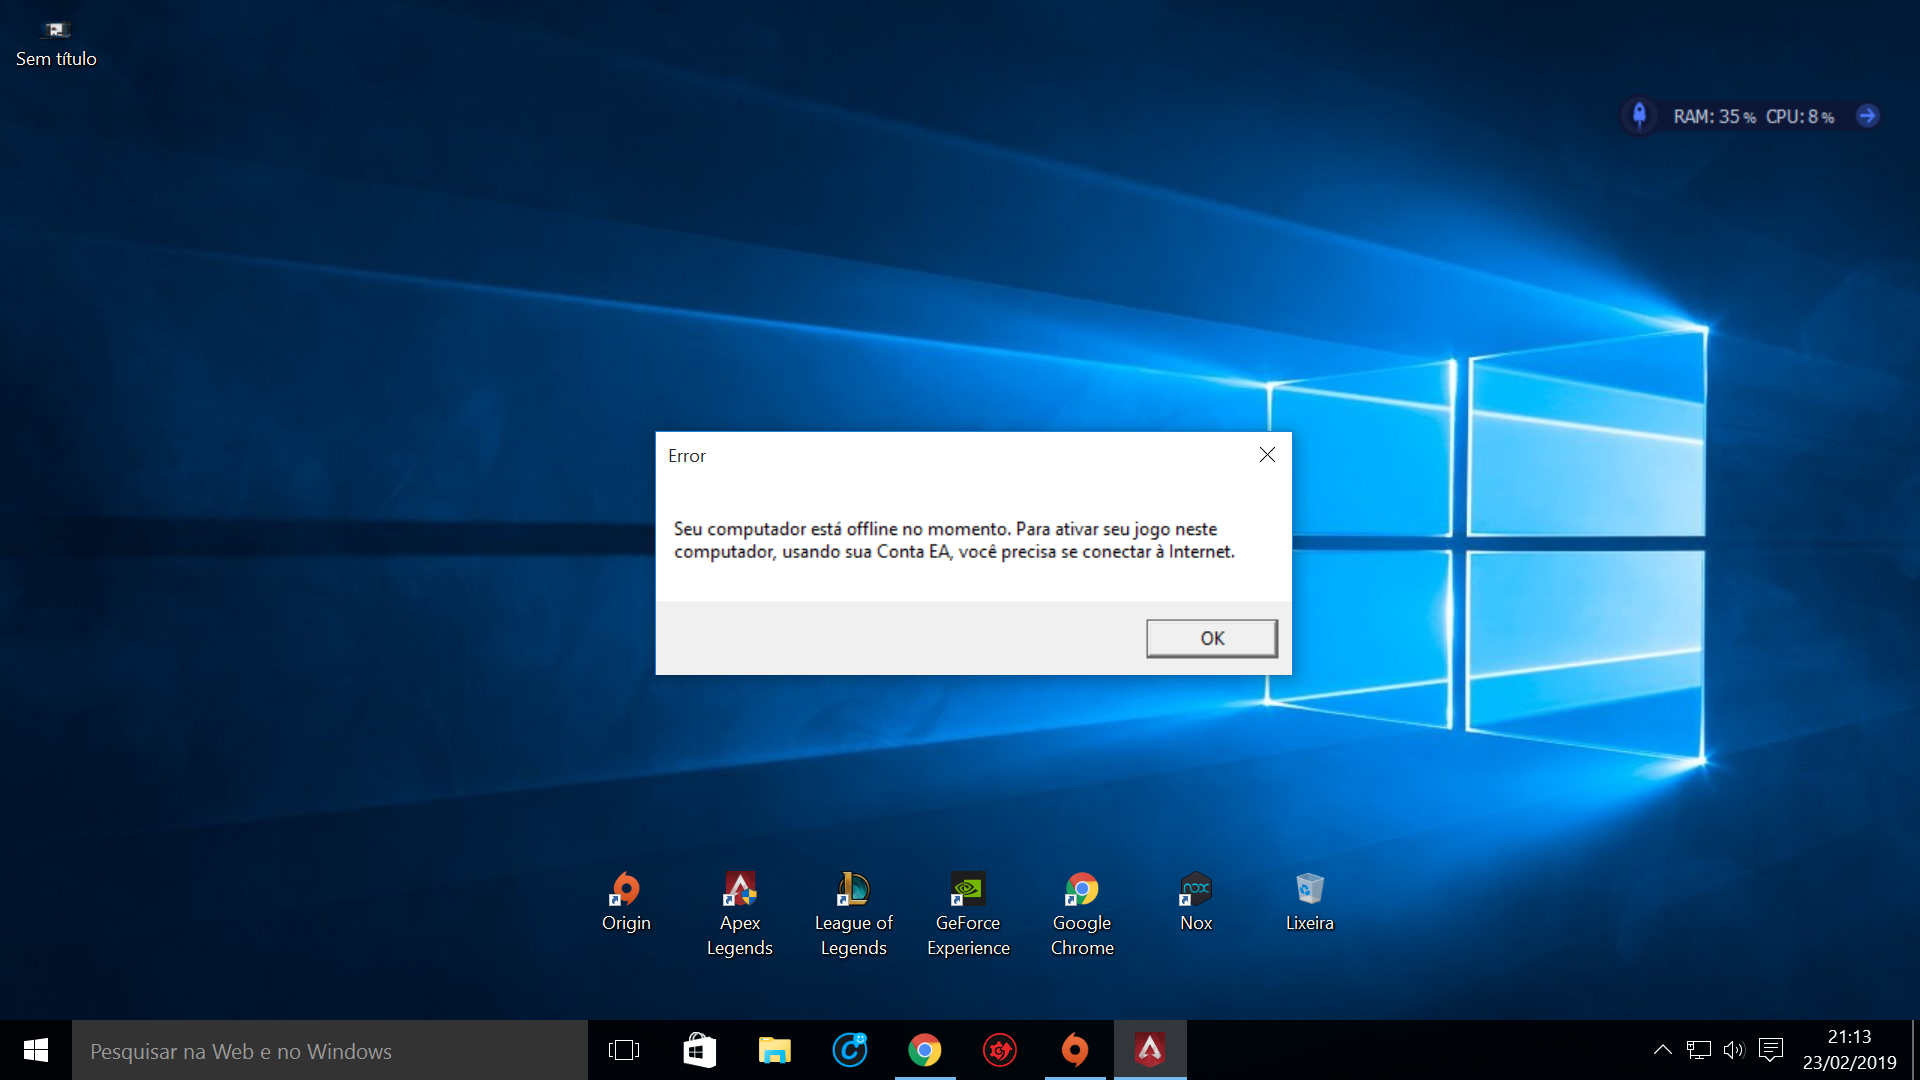Click the arrow on RAM CPU widget
Viewport: 1920px width, 1080px height.
coord(1867,116)
